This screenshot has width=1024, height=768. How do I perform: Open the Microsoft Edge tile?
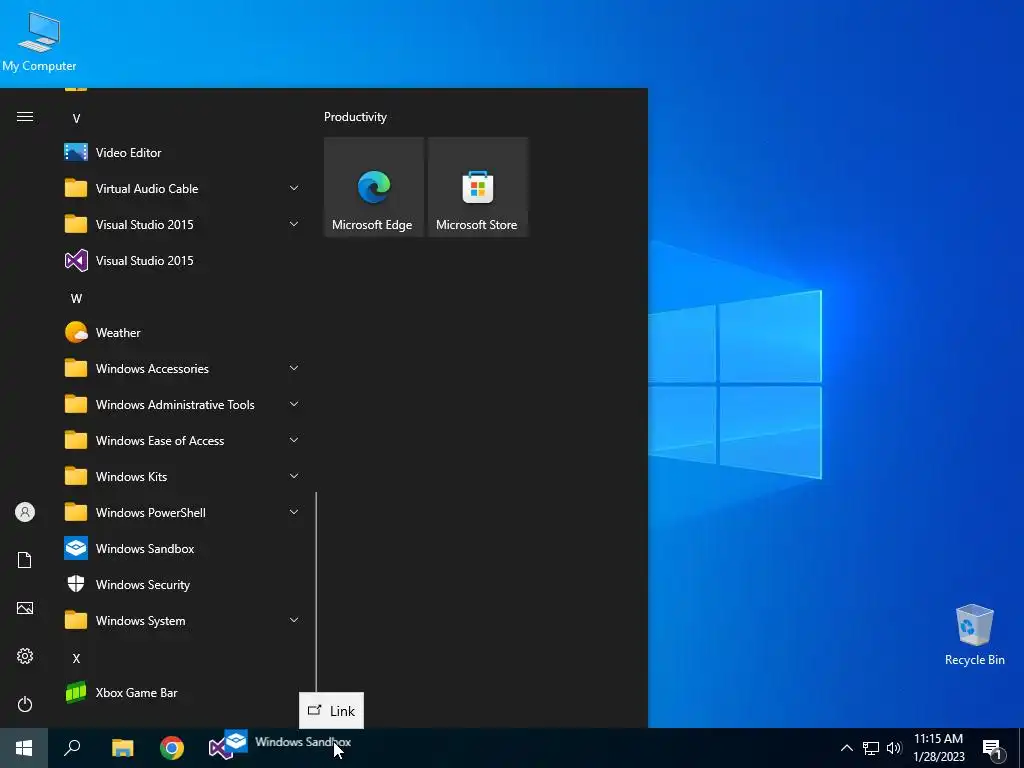coord(374,187)
